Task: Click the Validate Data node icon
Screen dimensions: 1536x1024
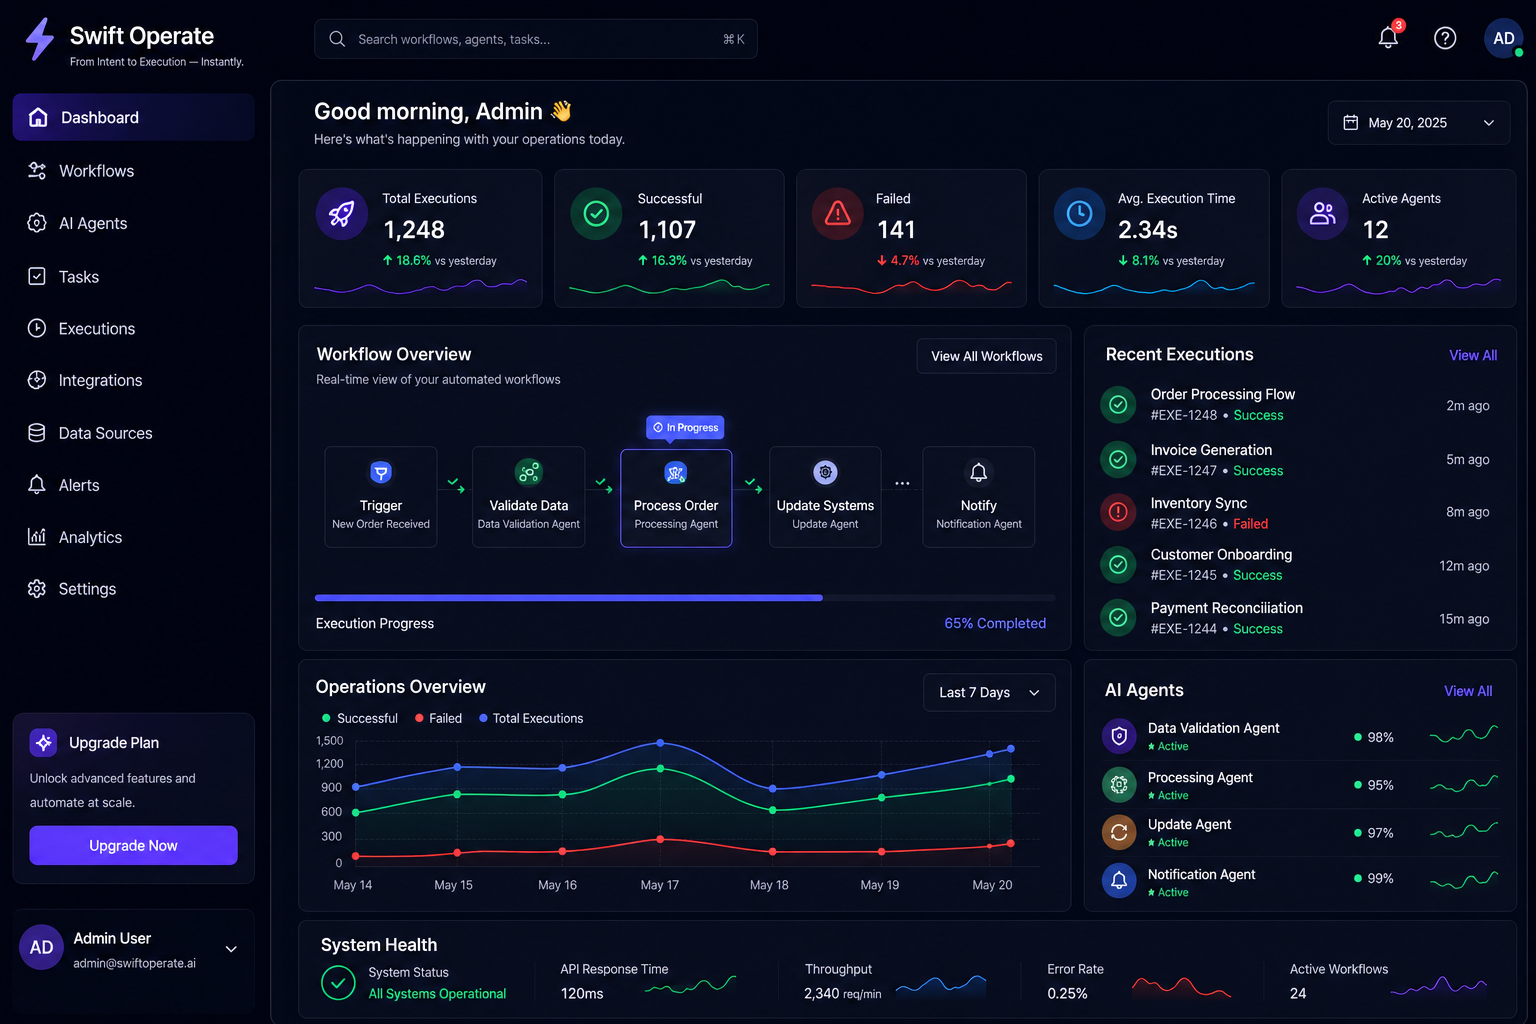Action: point(529,472)
